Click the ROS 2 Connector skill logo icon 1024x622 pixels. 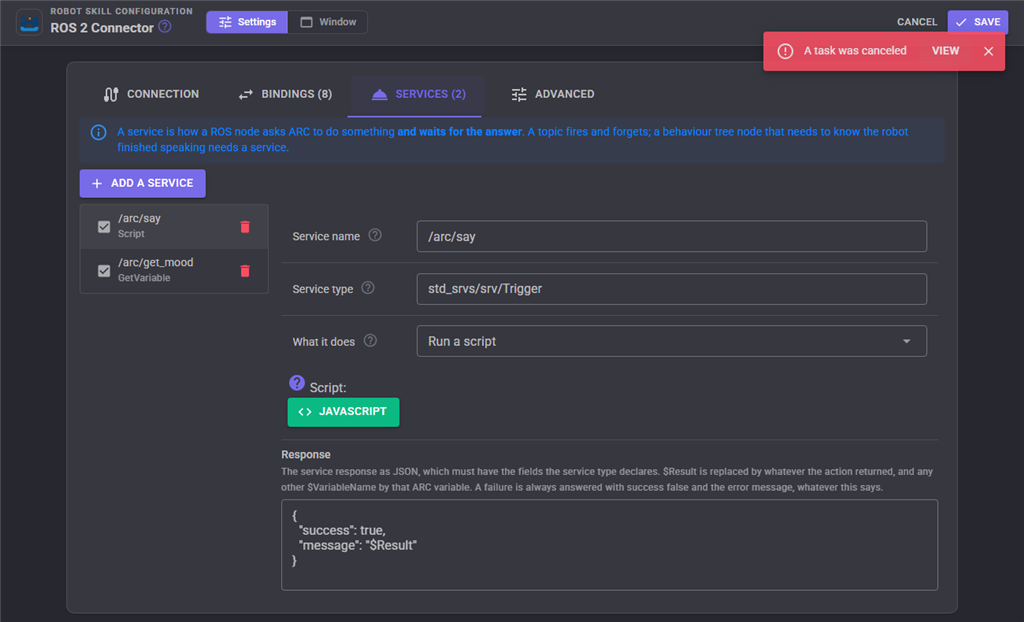[29, 22]
